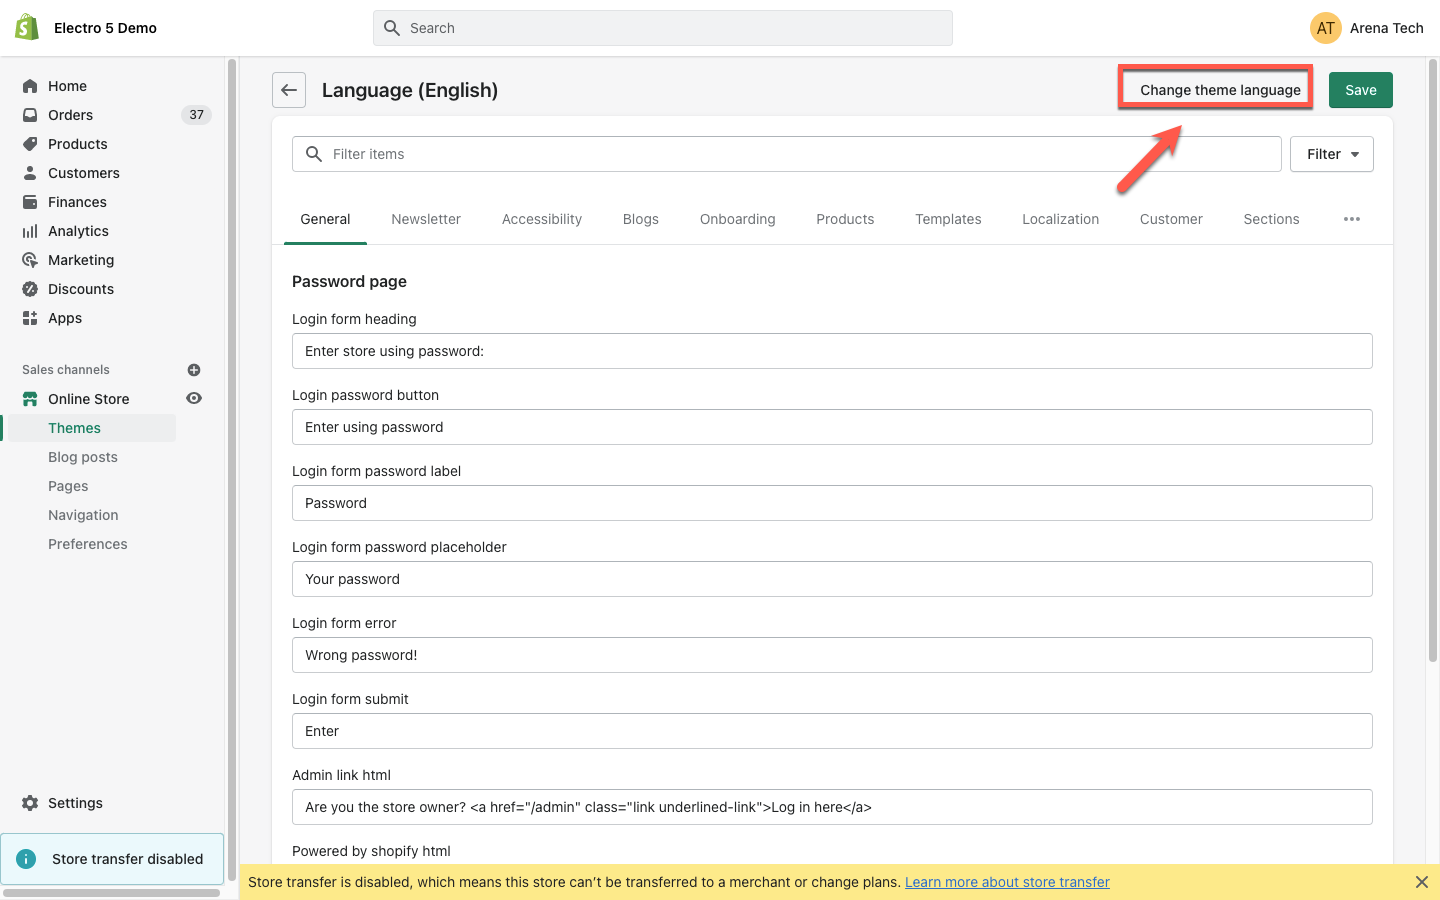Screen dimensions: 1440x900
Task: Edit Login password button field
Action: (x=832, y=427)
